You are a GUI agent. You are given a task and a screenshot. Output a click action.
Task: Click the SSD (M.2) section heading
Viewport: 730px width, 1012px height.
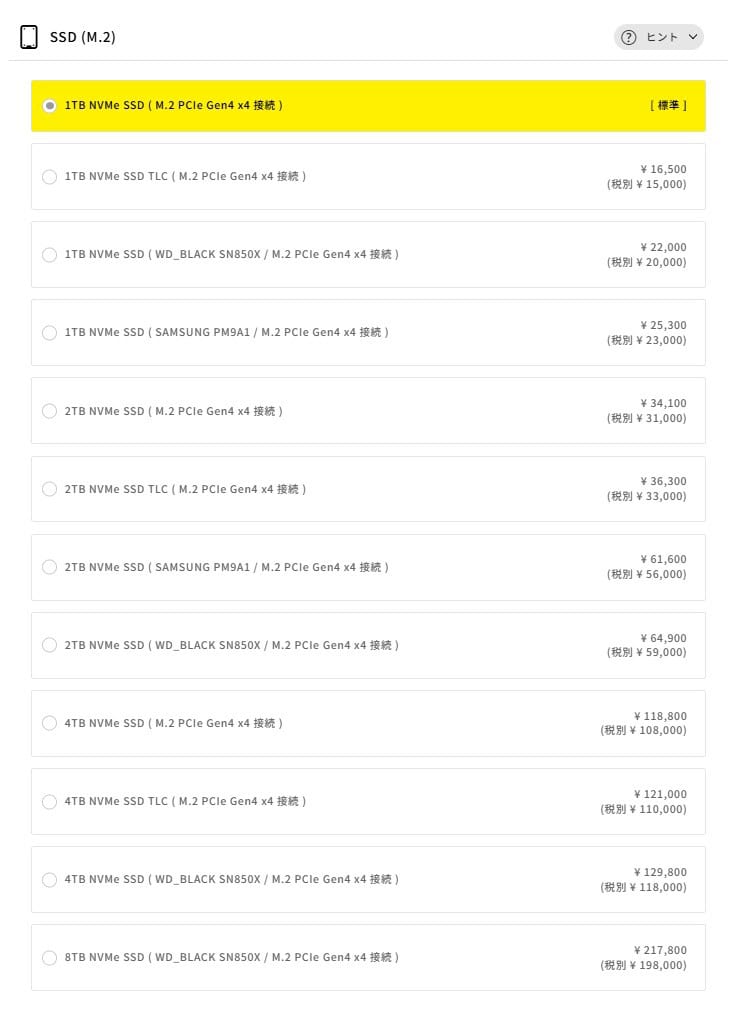tap(83, 38)
